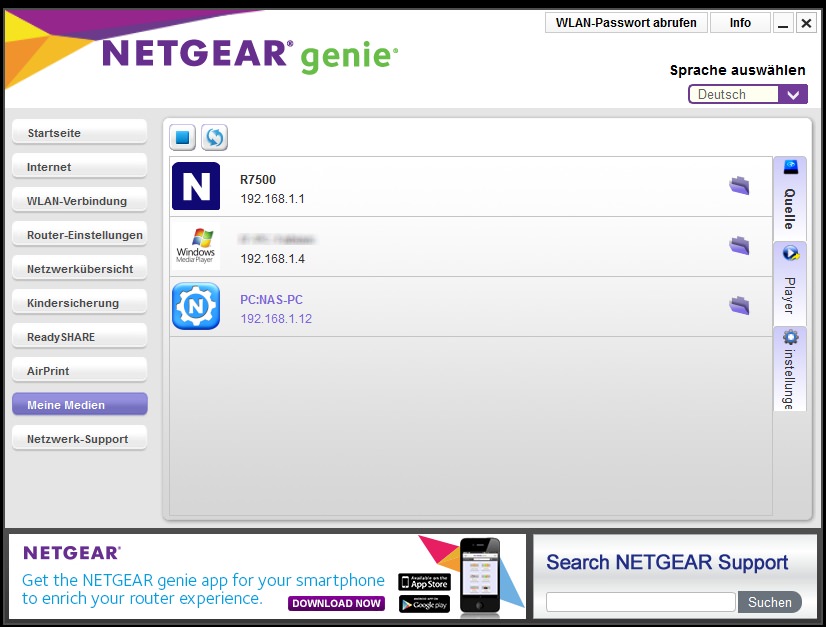Click WLAN-Passwort abrufen button
The image size is (826, 627).
click(x=626, y=23)
